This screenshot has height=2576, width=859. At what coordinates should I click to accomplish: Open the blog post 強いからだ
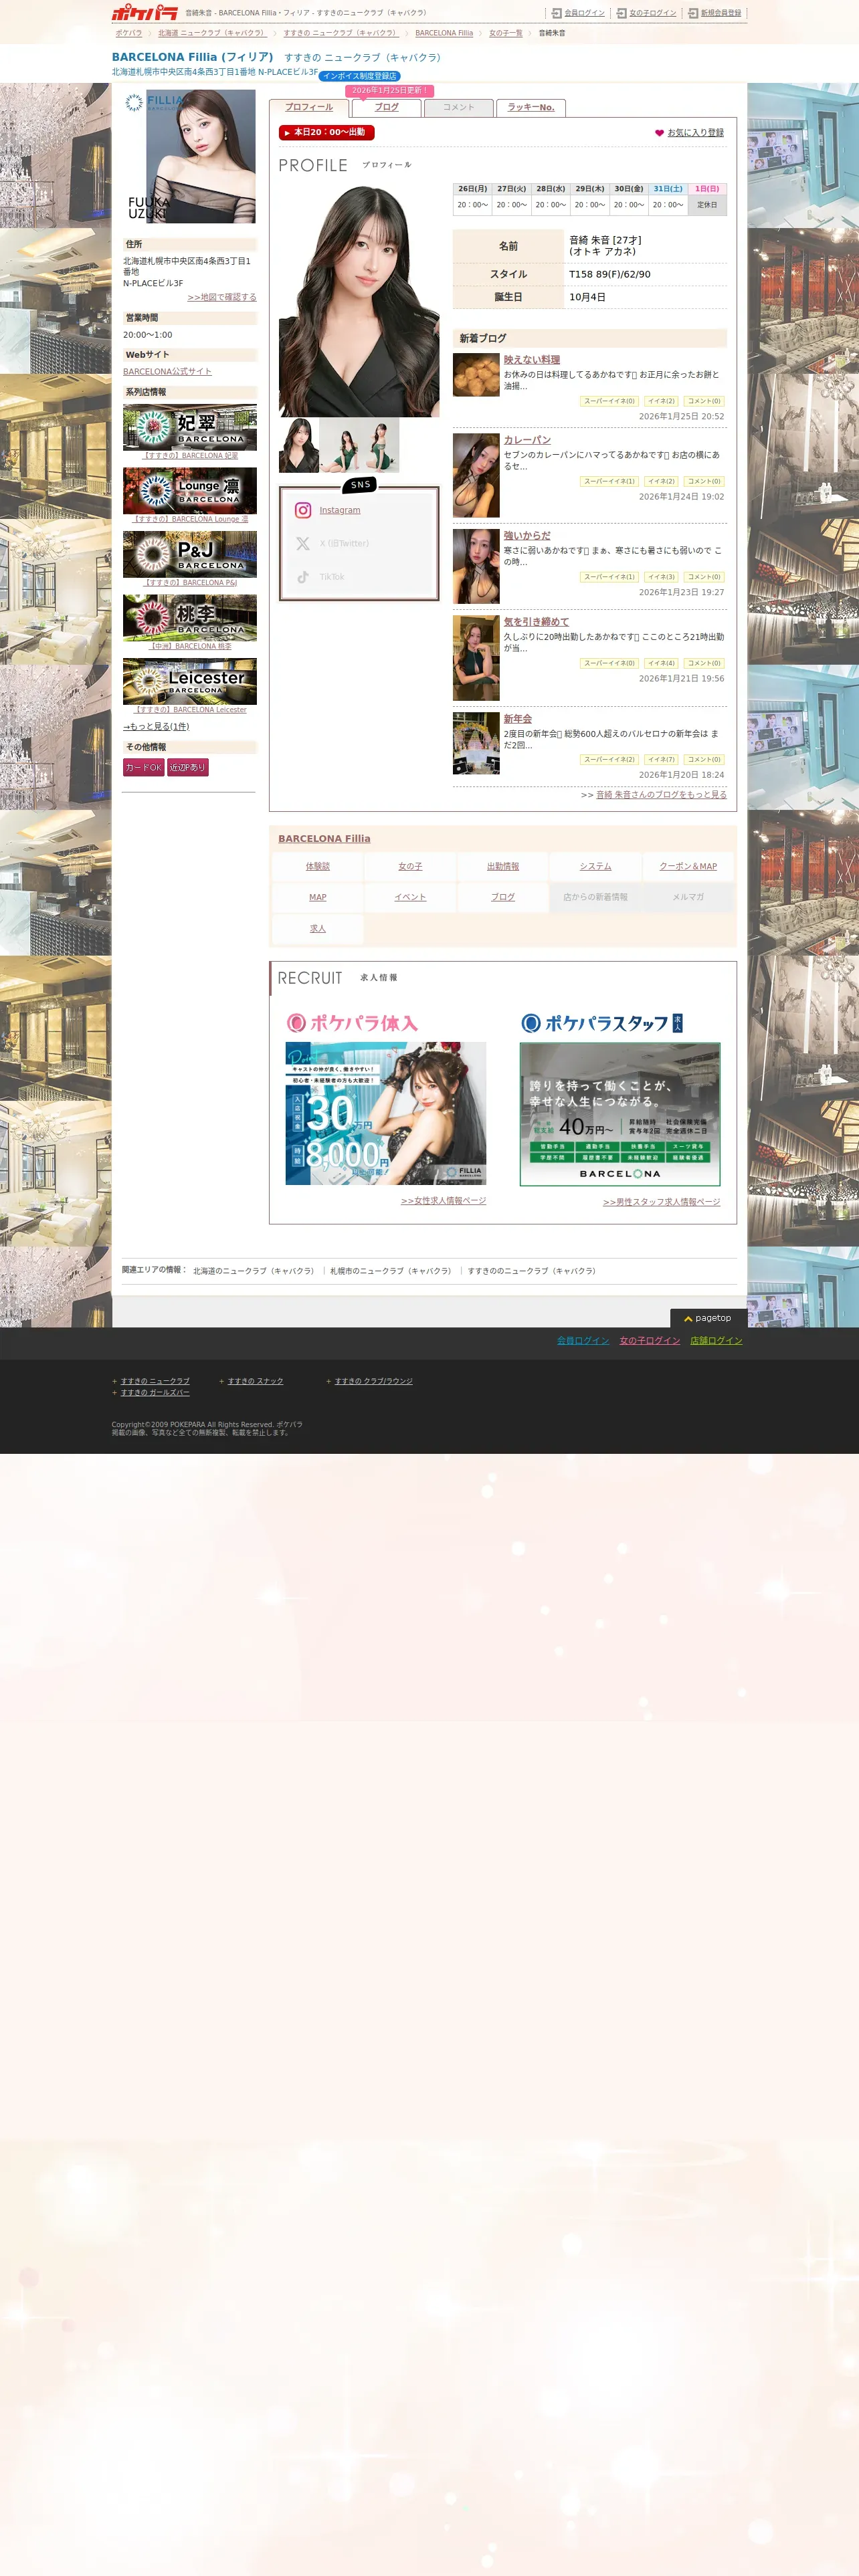(527, 536)
